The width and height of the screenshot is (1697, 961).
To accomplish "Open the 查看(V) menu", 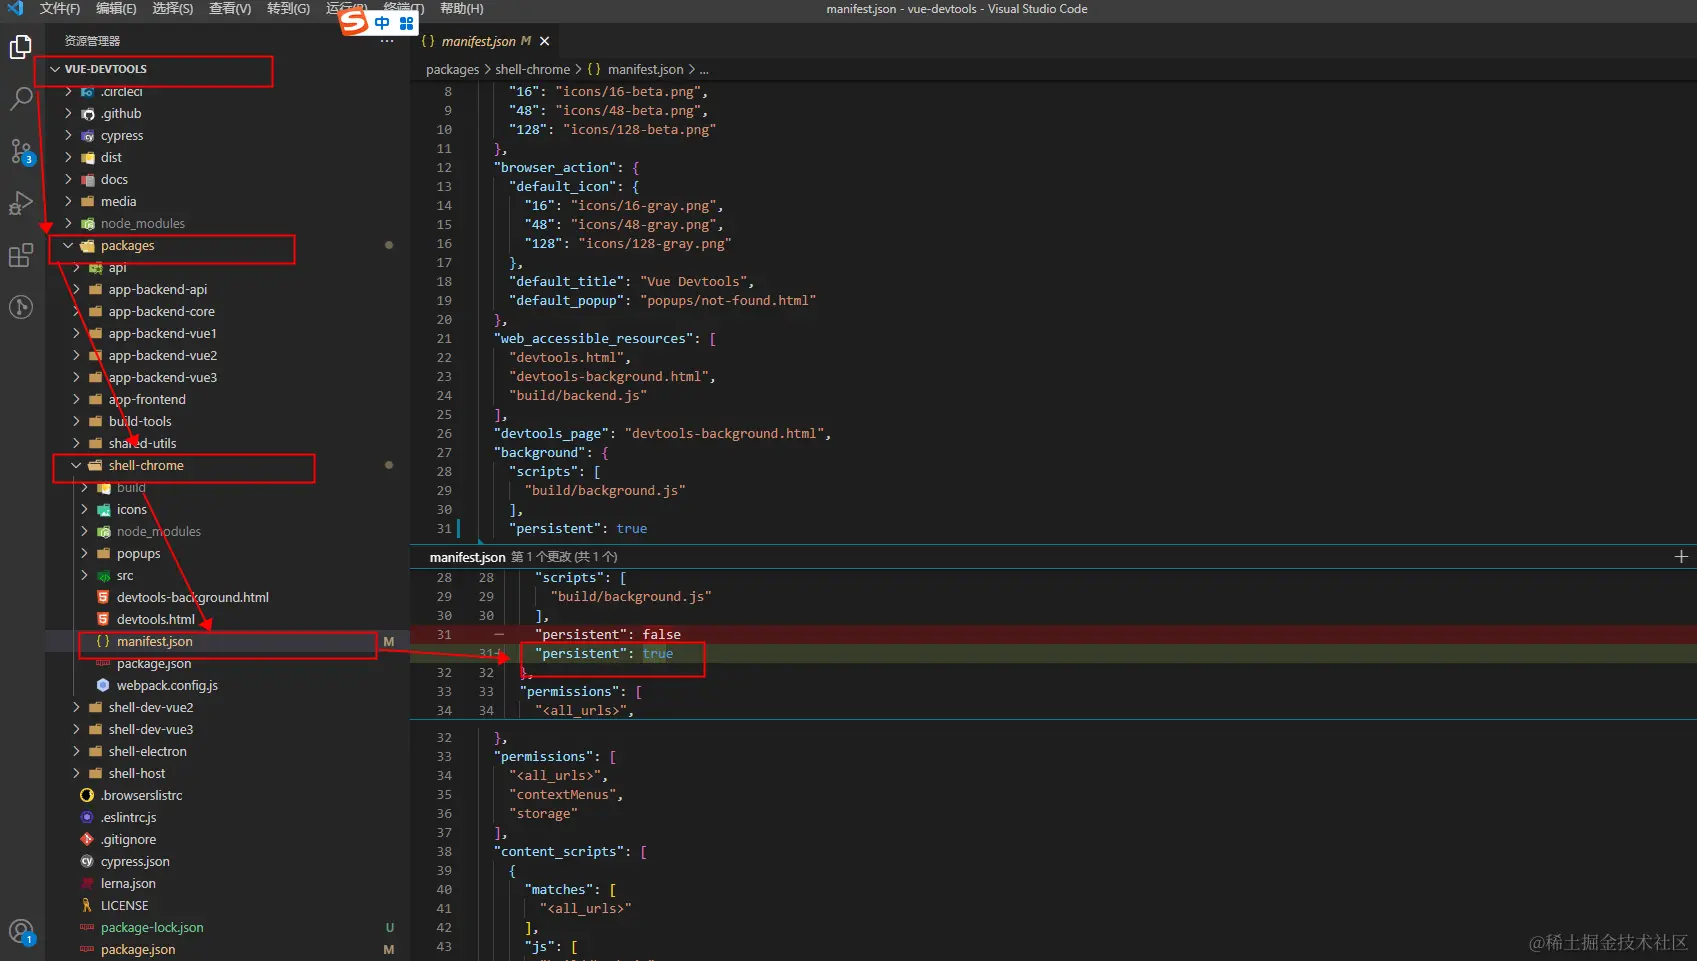I will pos(230,9).
